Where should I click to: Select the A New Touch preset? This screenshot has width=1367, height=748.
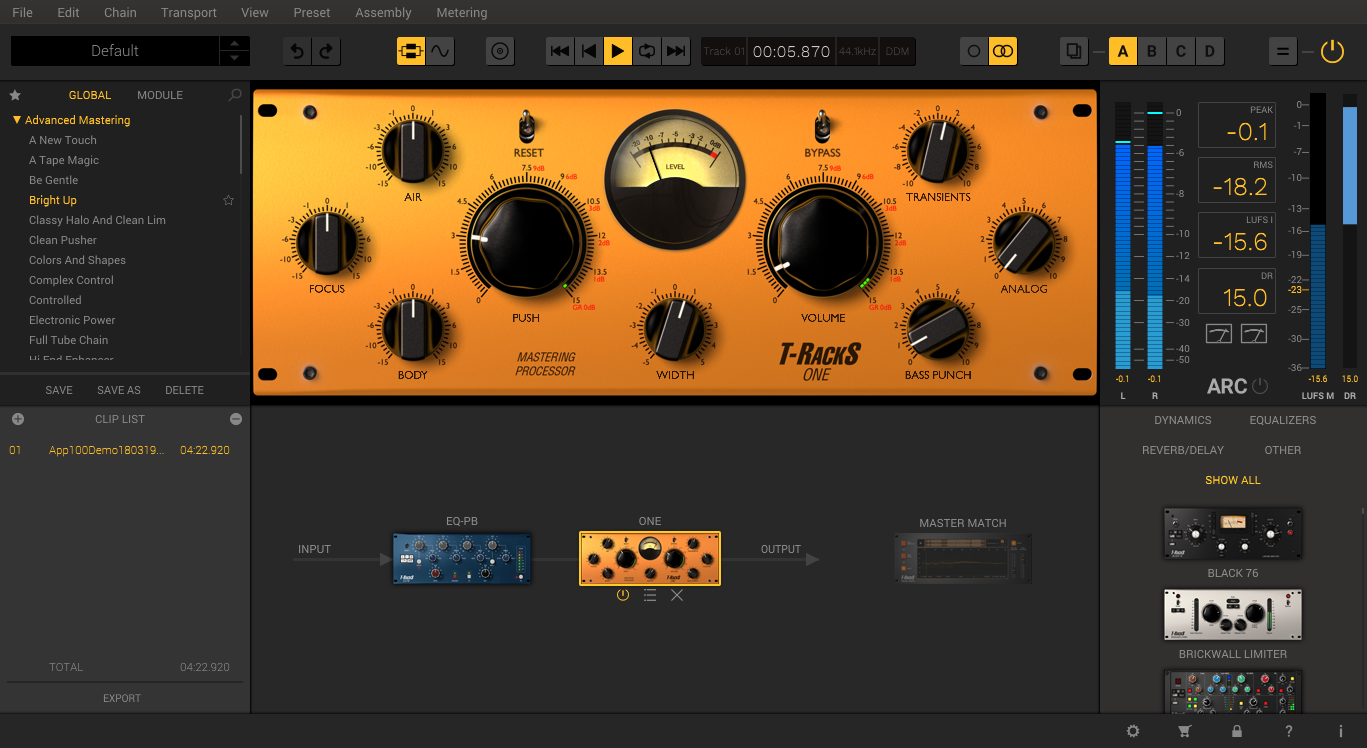pyautogui.click(x=63, y=140)
